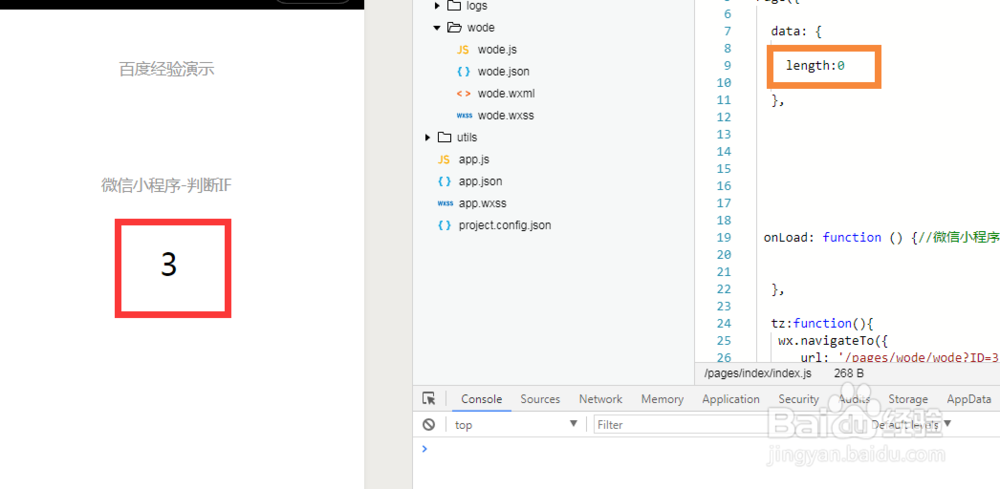Focus the console Filter field
1000x489 pixels.
(730, 425)
